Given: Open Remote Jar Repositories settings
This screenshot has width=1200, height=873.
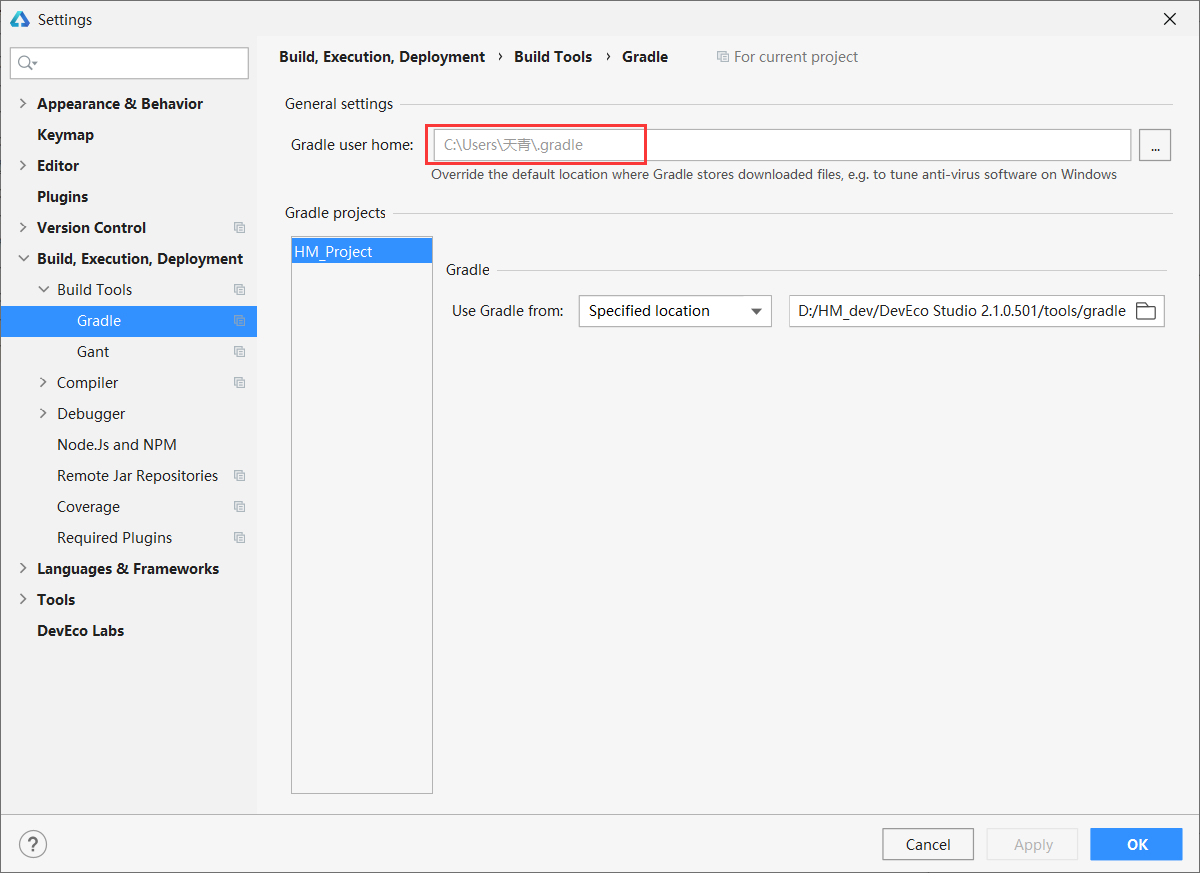Looking at the screenshot, I should click(x=137, y=476).
